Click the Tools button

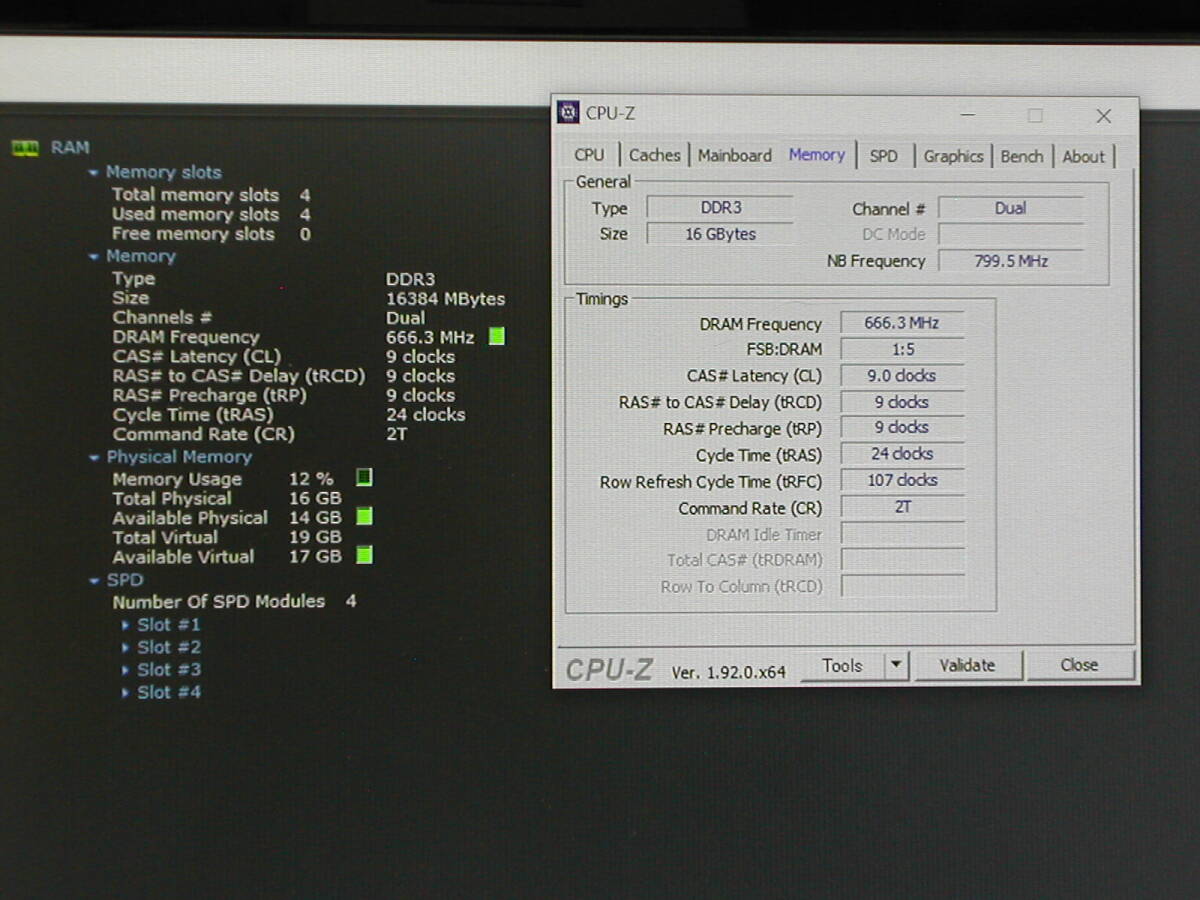pyautogui.click(x=842, y=665)
